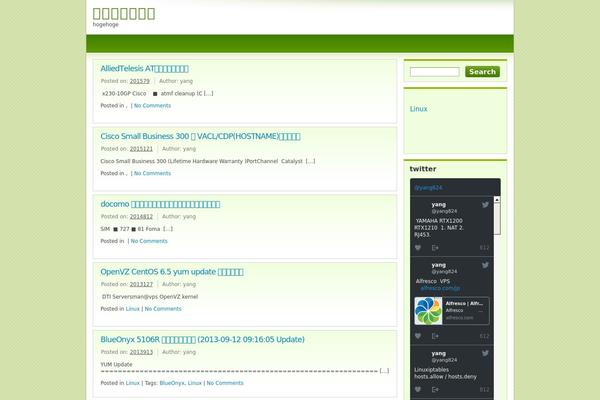Click the blog site title heading

tap(124, 13)
